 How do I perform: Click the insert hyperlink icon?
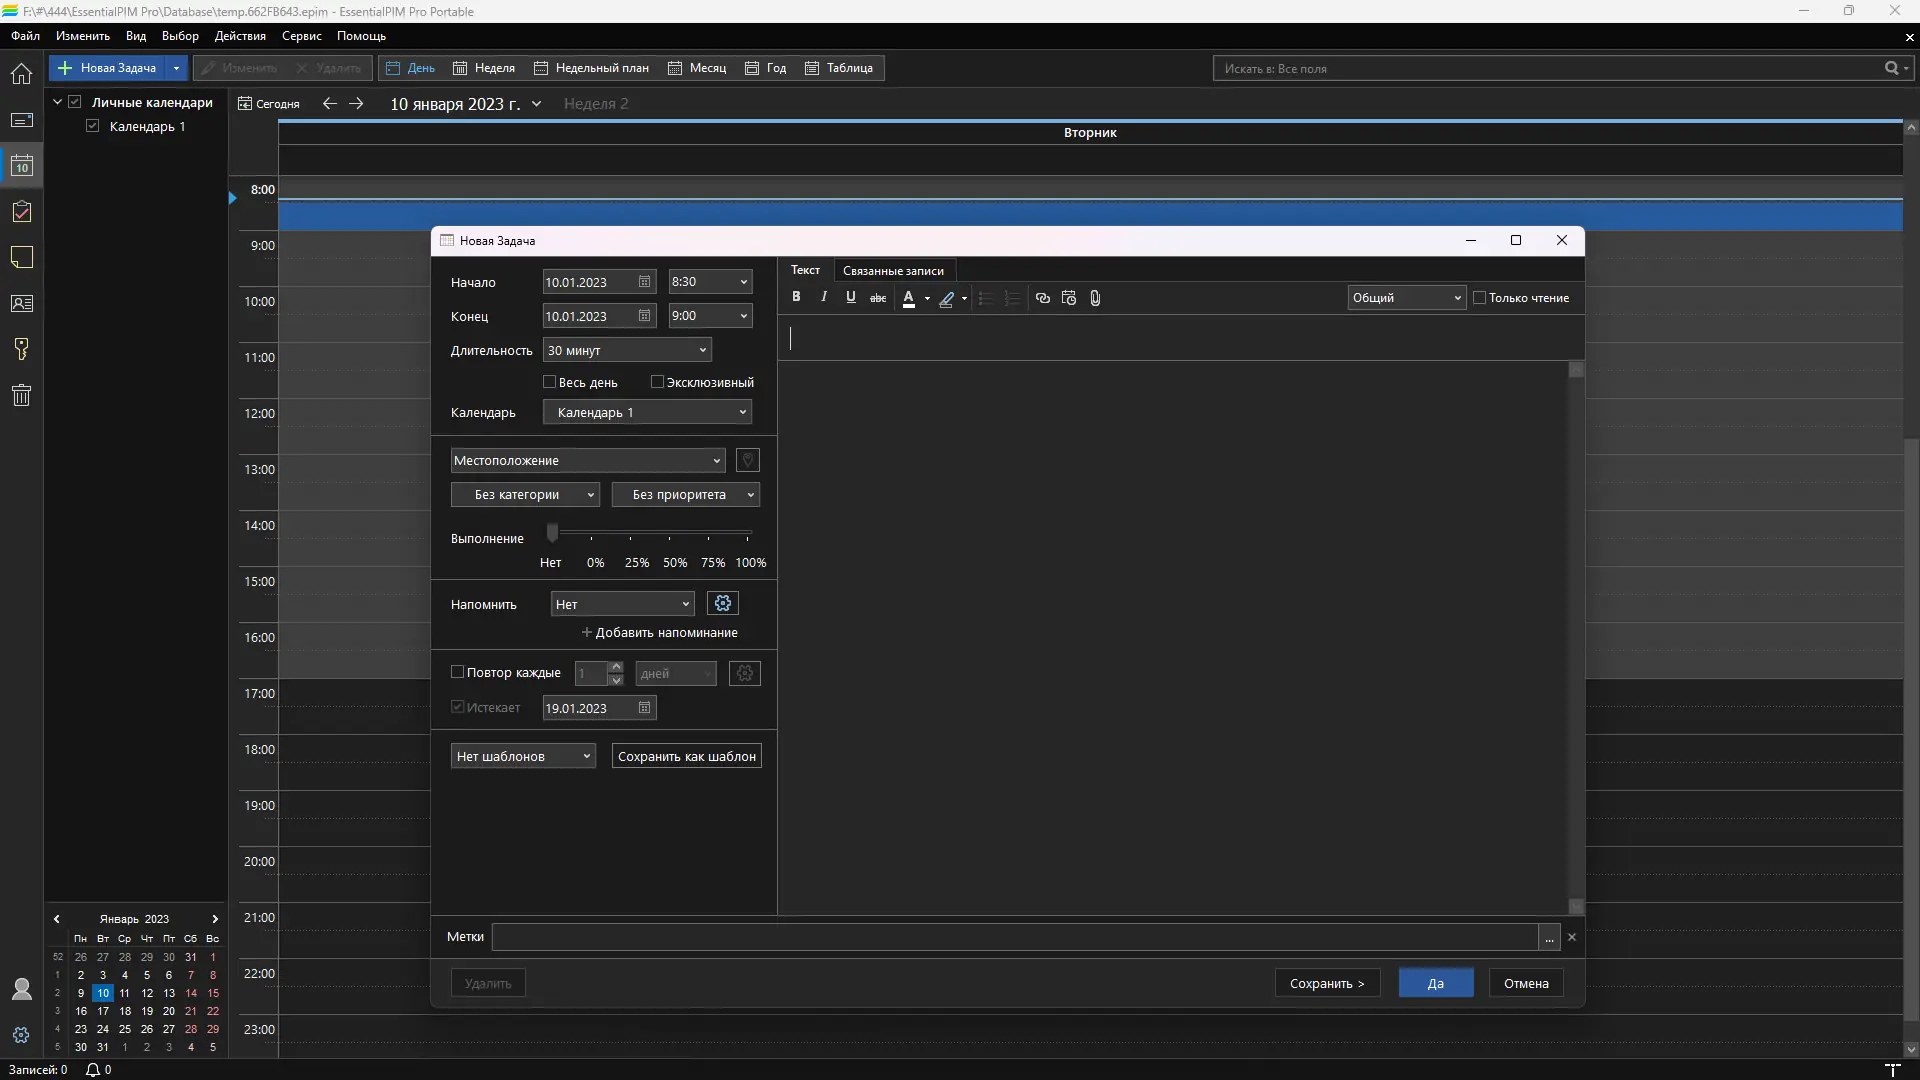click(1043, 298)
